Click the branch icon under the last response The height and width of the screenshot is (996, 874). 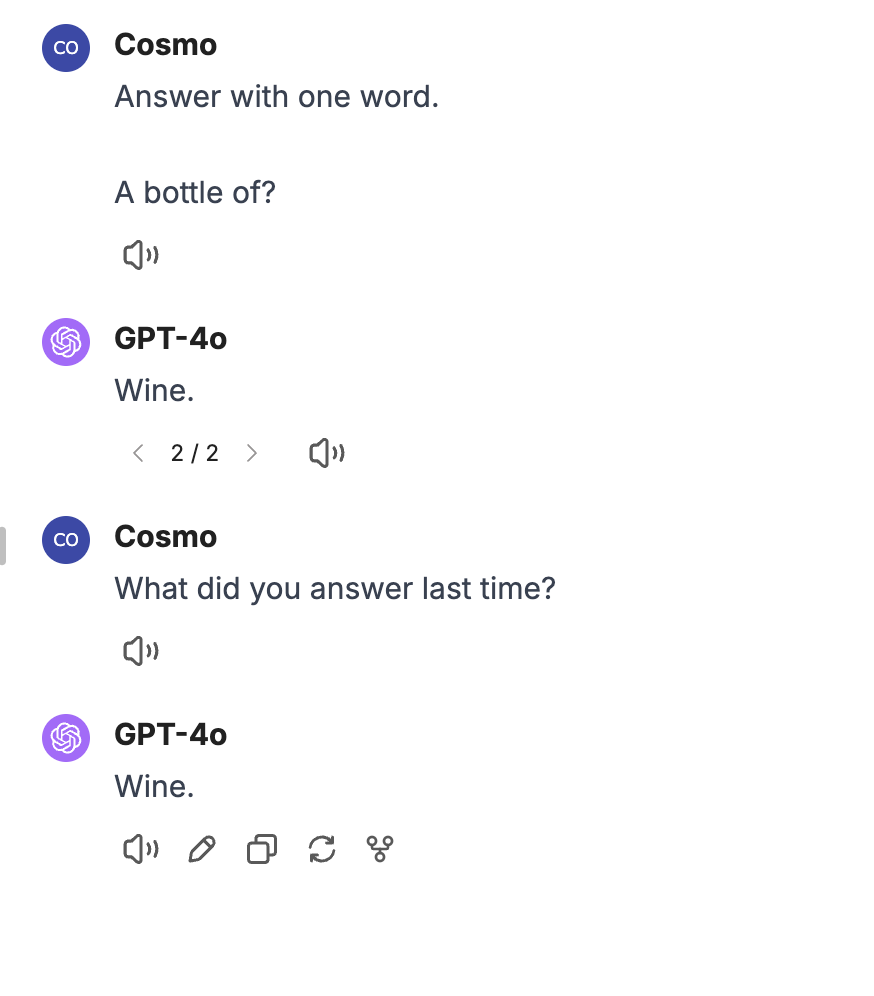380,850
